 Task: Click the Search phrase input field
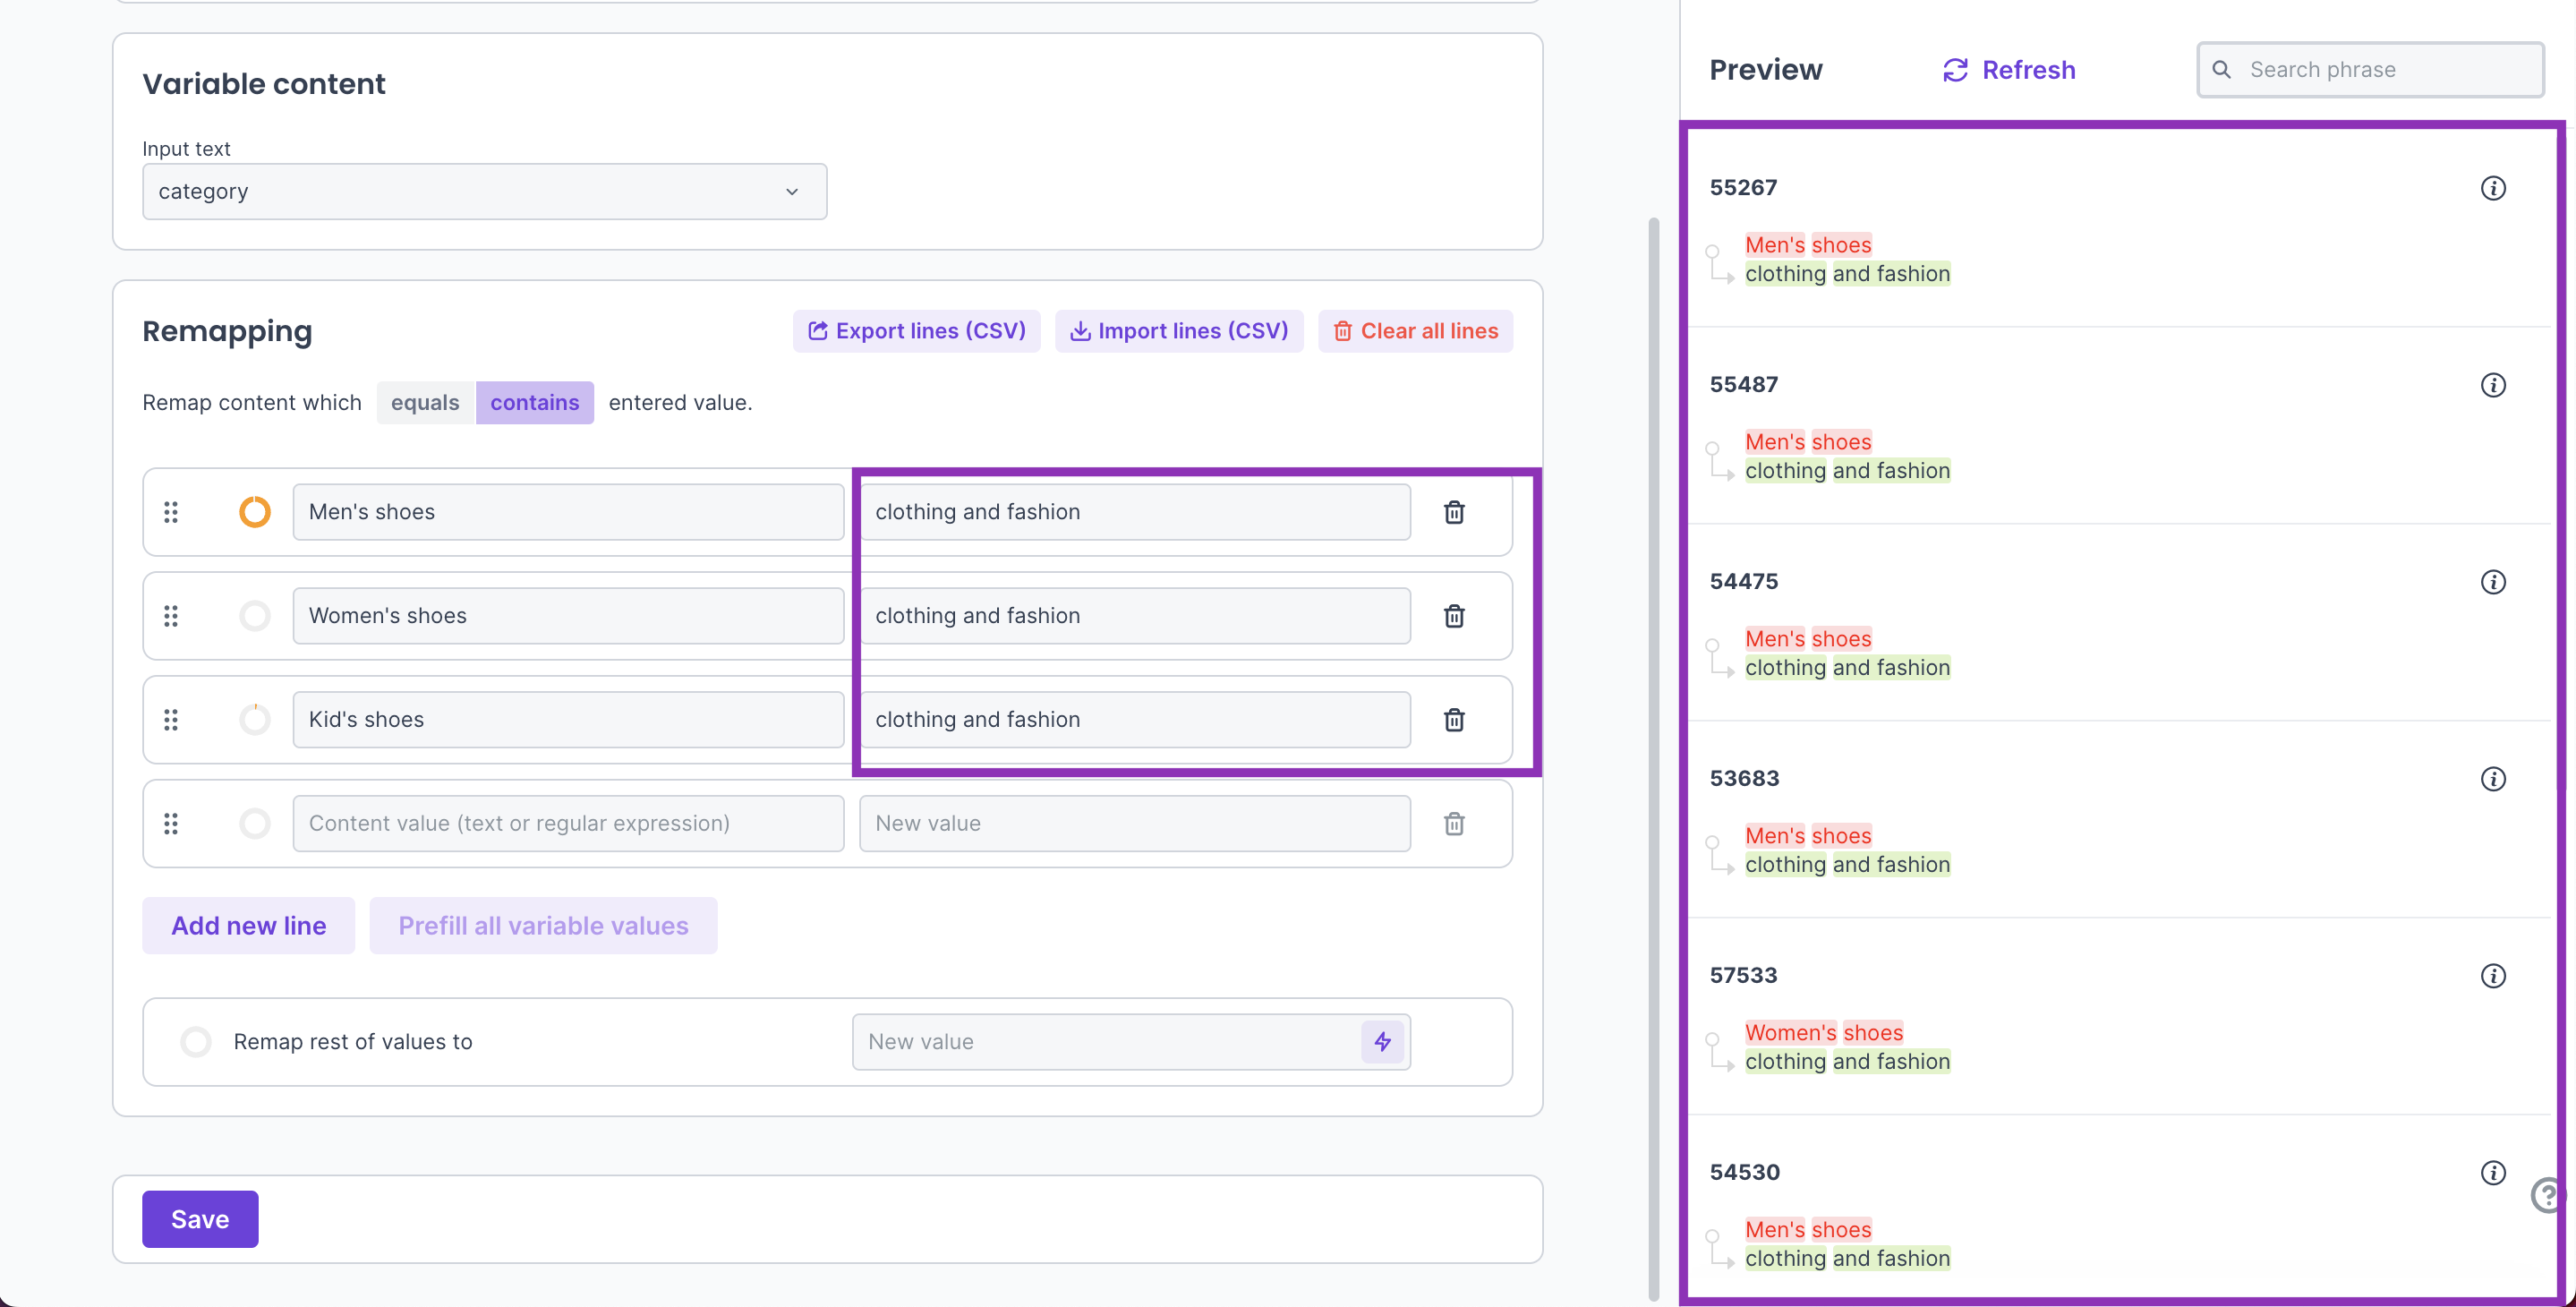click(2385, 70)
